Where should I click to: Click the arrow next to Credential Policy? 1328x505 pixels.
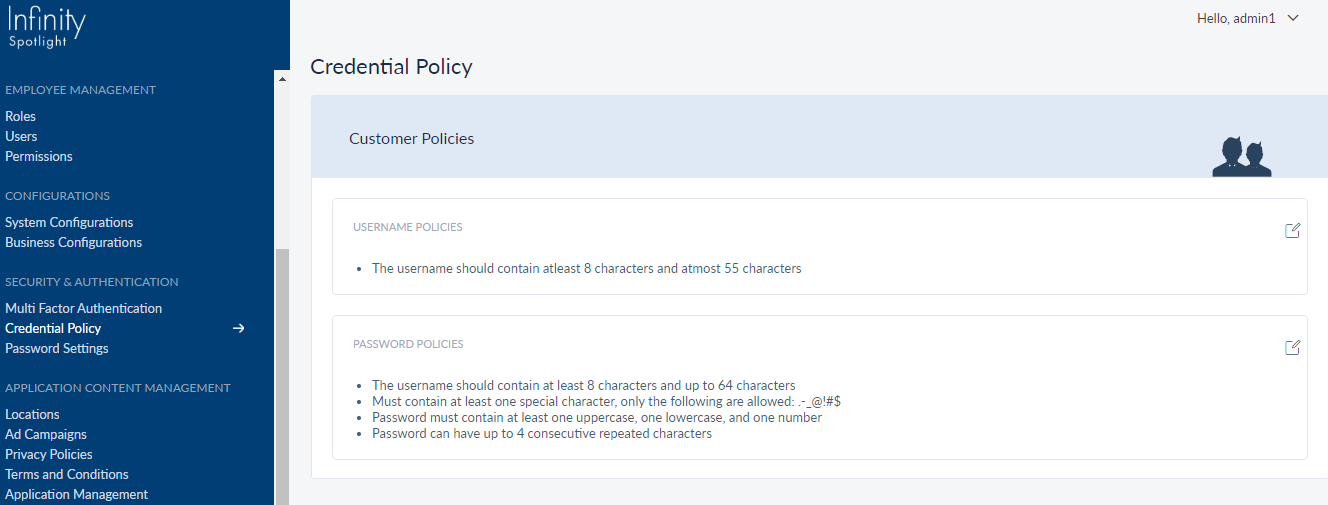238,328
